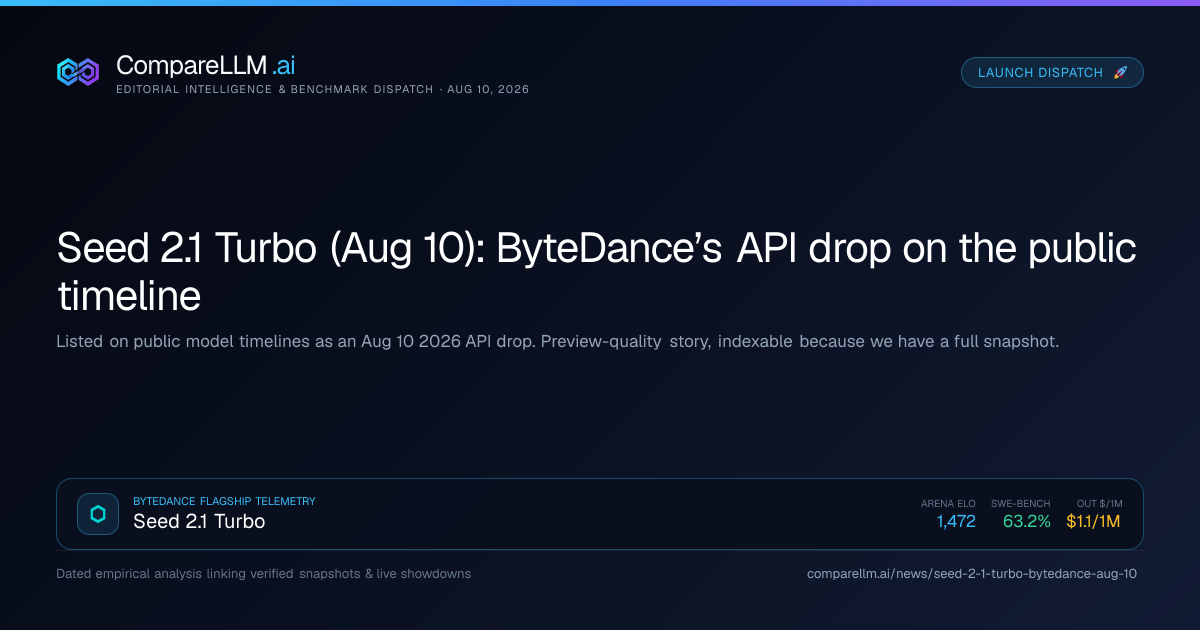Image resolution: width=1200 pixels, height=630 pixels.
Task: Click the output price $1.1/1M
Action: click(1093, 521)
